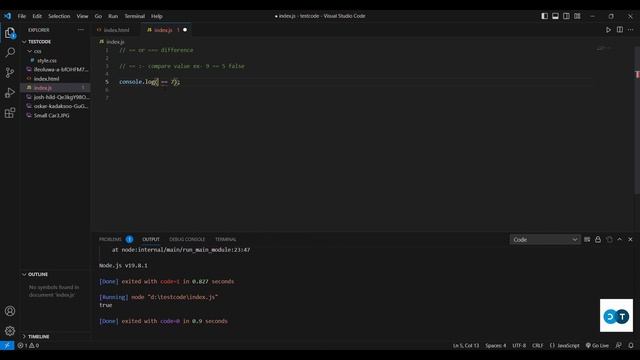Open the remote window status icon
The image size is (640, 360).
pos(7,345)
